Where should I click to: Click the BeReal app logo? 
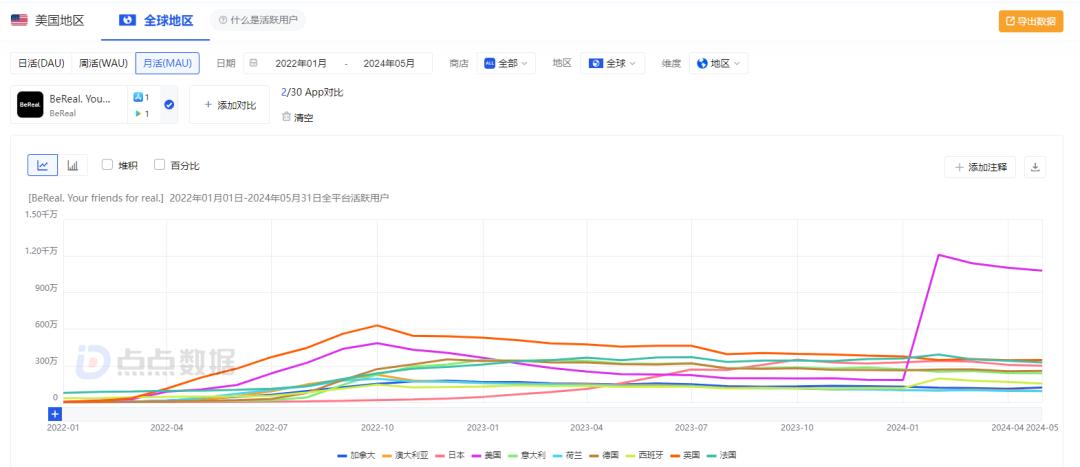(30, 105)
